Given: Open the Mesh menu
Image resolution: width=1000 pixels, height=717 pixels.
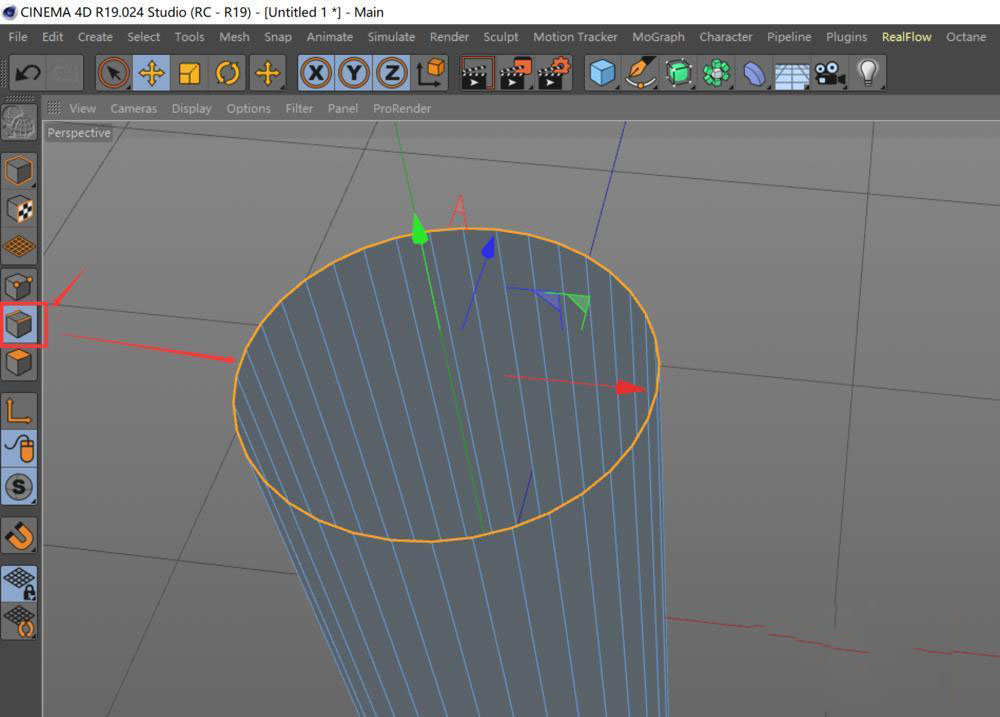Looking at the screenshot, I should click(x=234, y=37).
